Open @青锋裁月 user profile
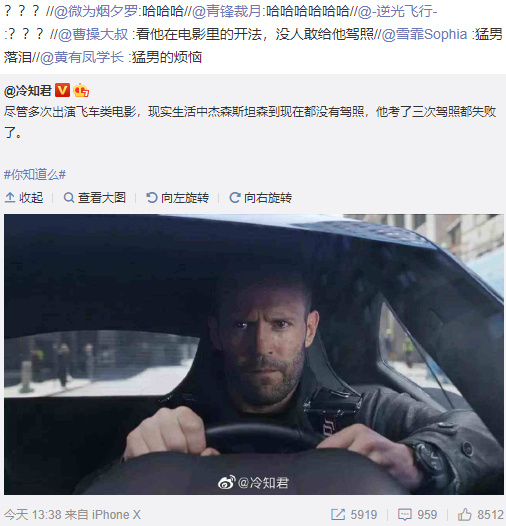Screen dimensions: 506x526 [x=227, y=12]
